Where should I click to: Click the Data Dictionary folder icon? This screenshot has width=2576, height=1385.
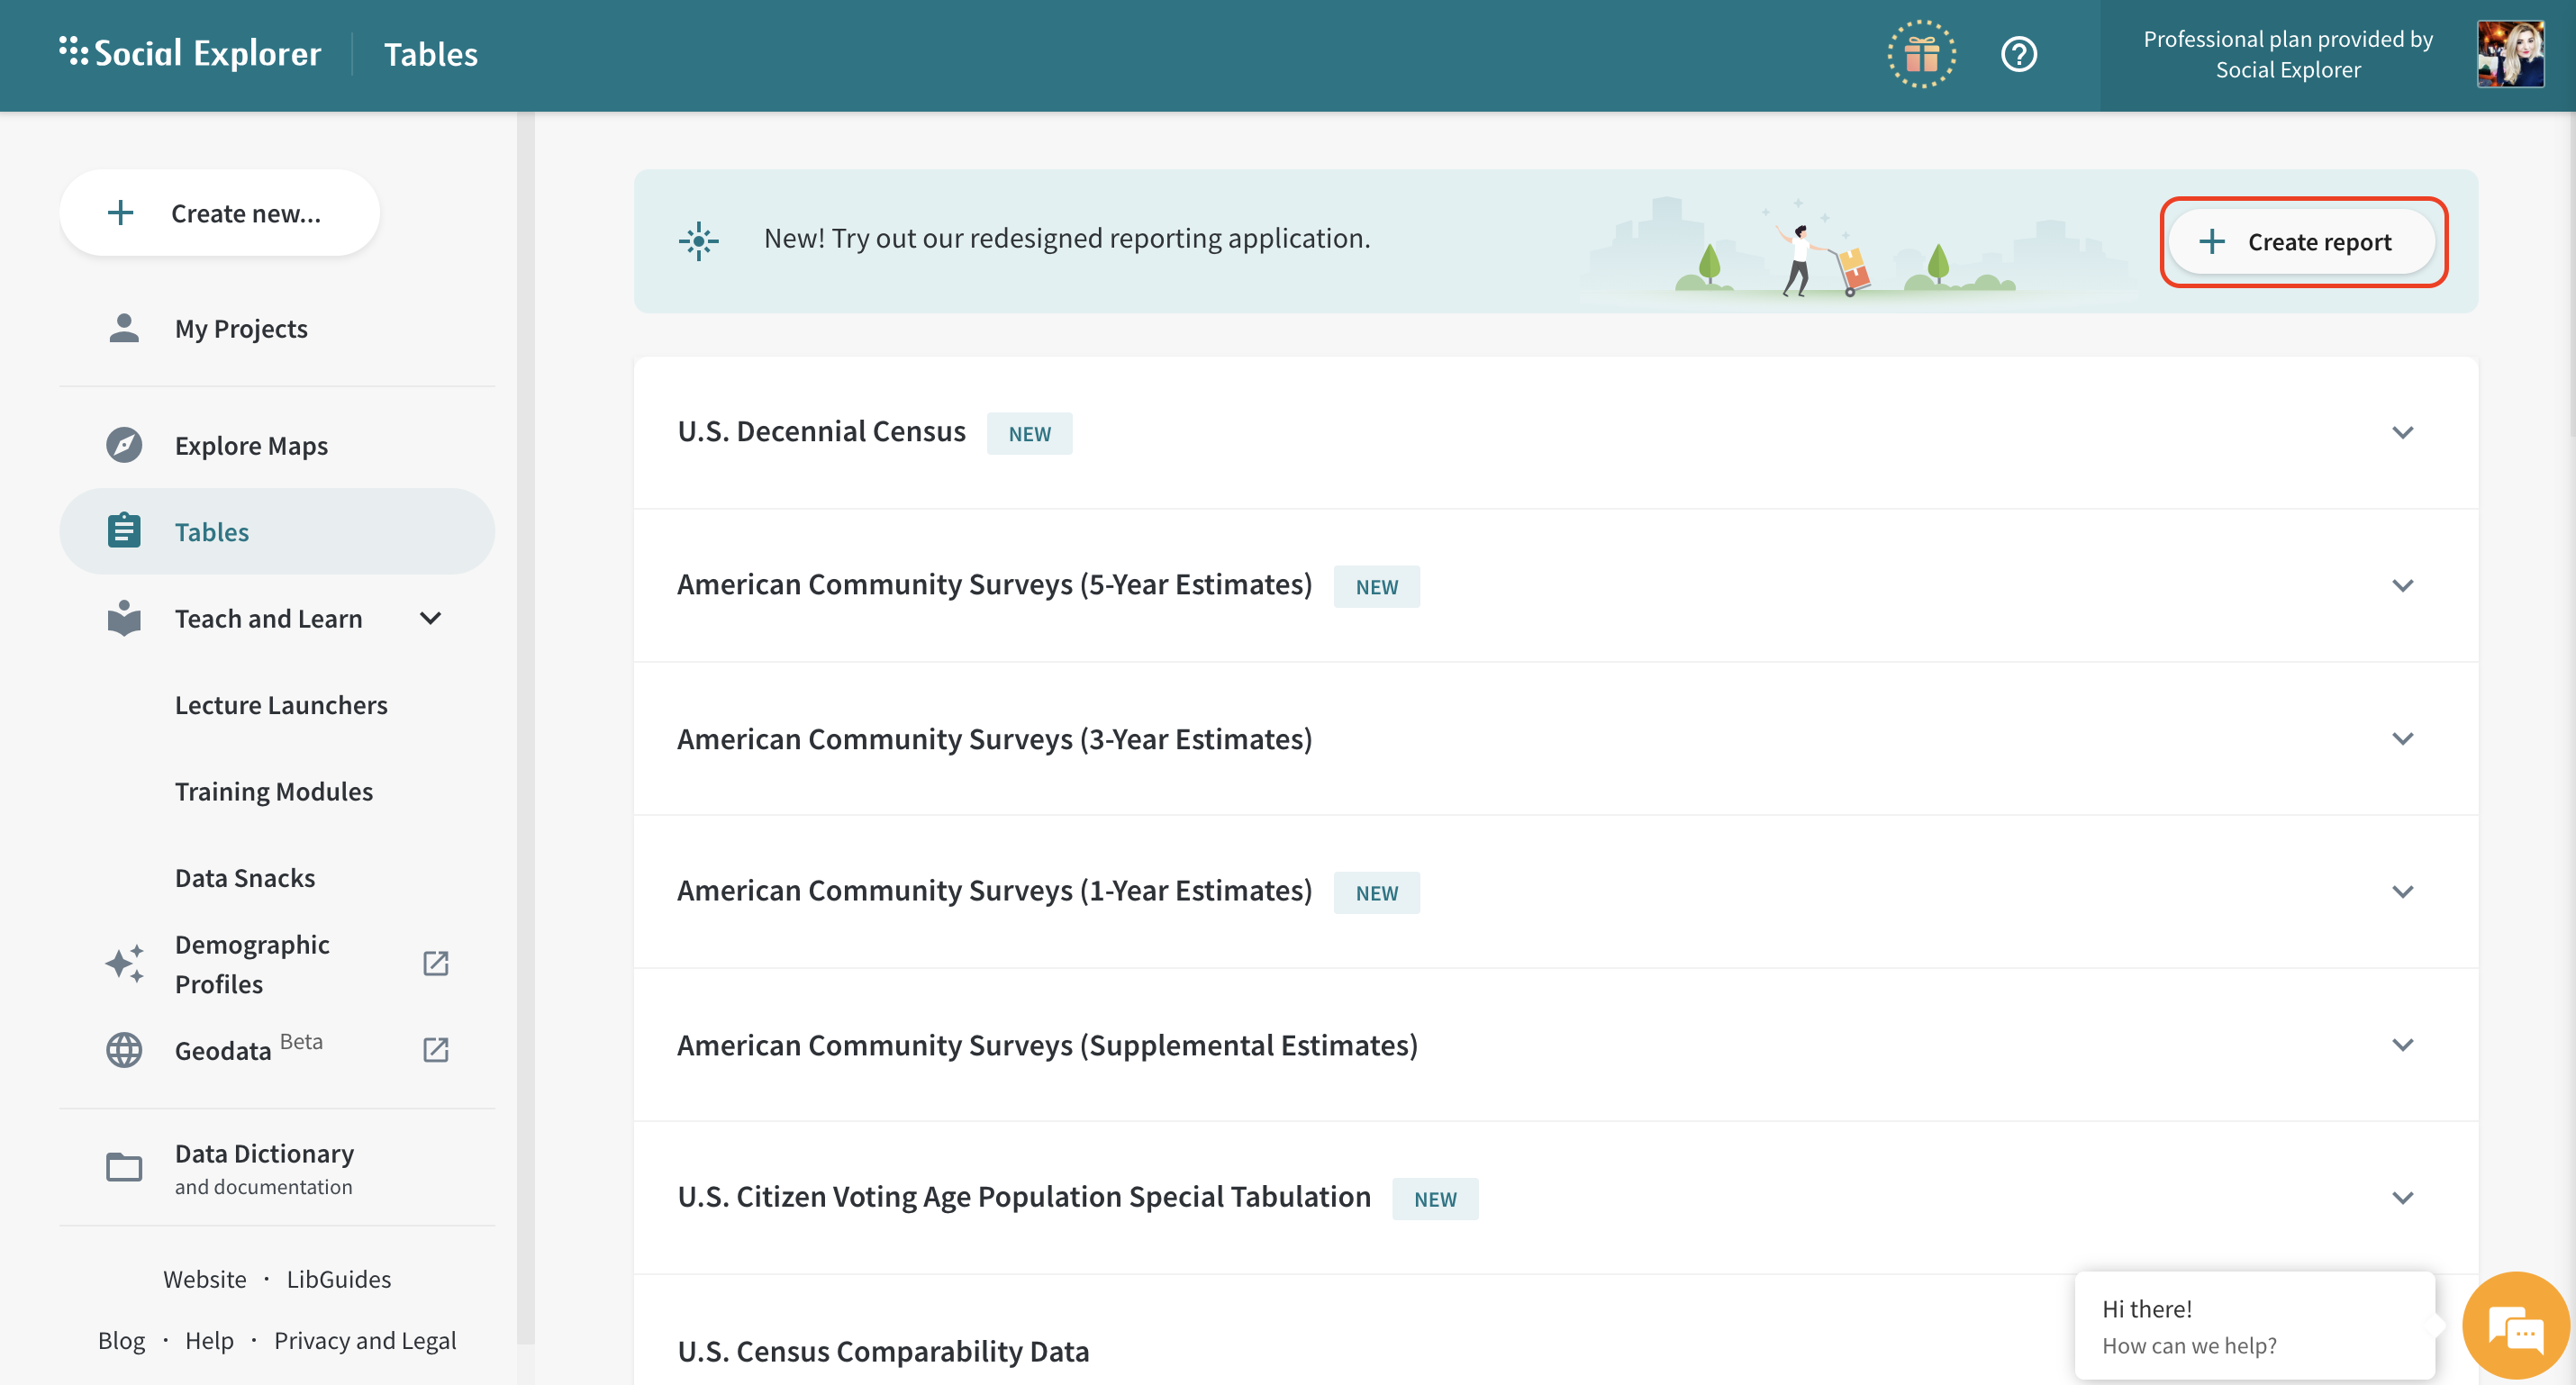click(124, 1167)
